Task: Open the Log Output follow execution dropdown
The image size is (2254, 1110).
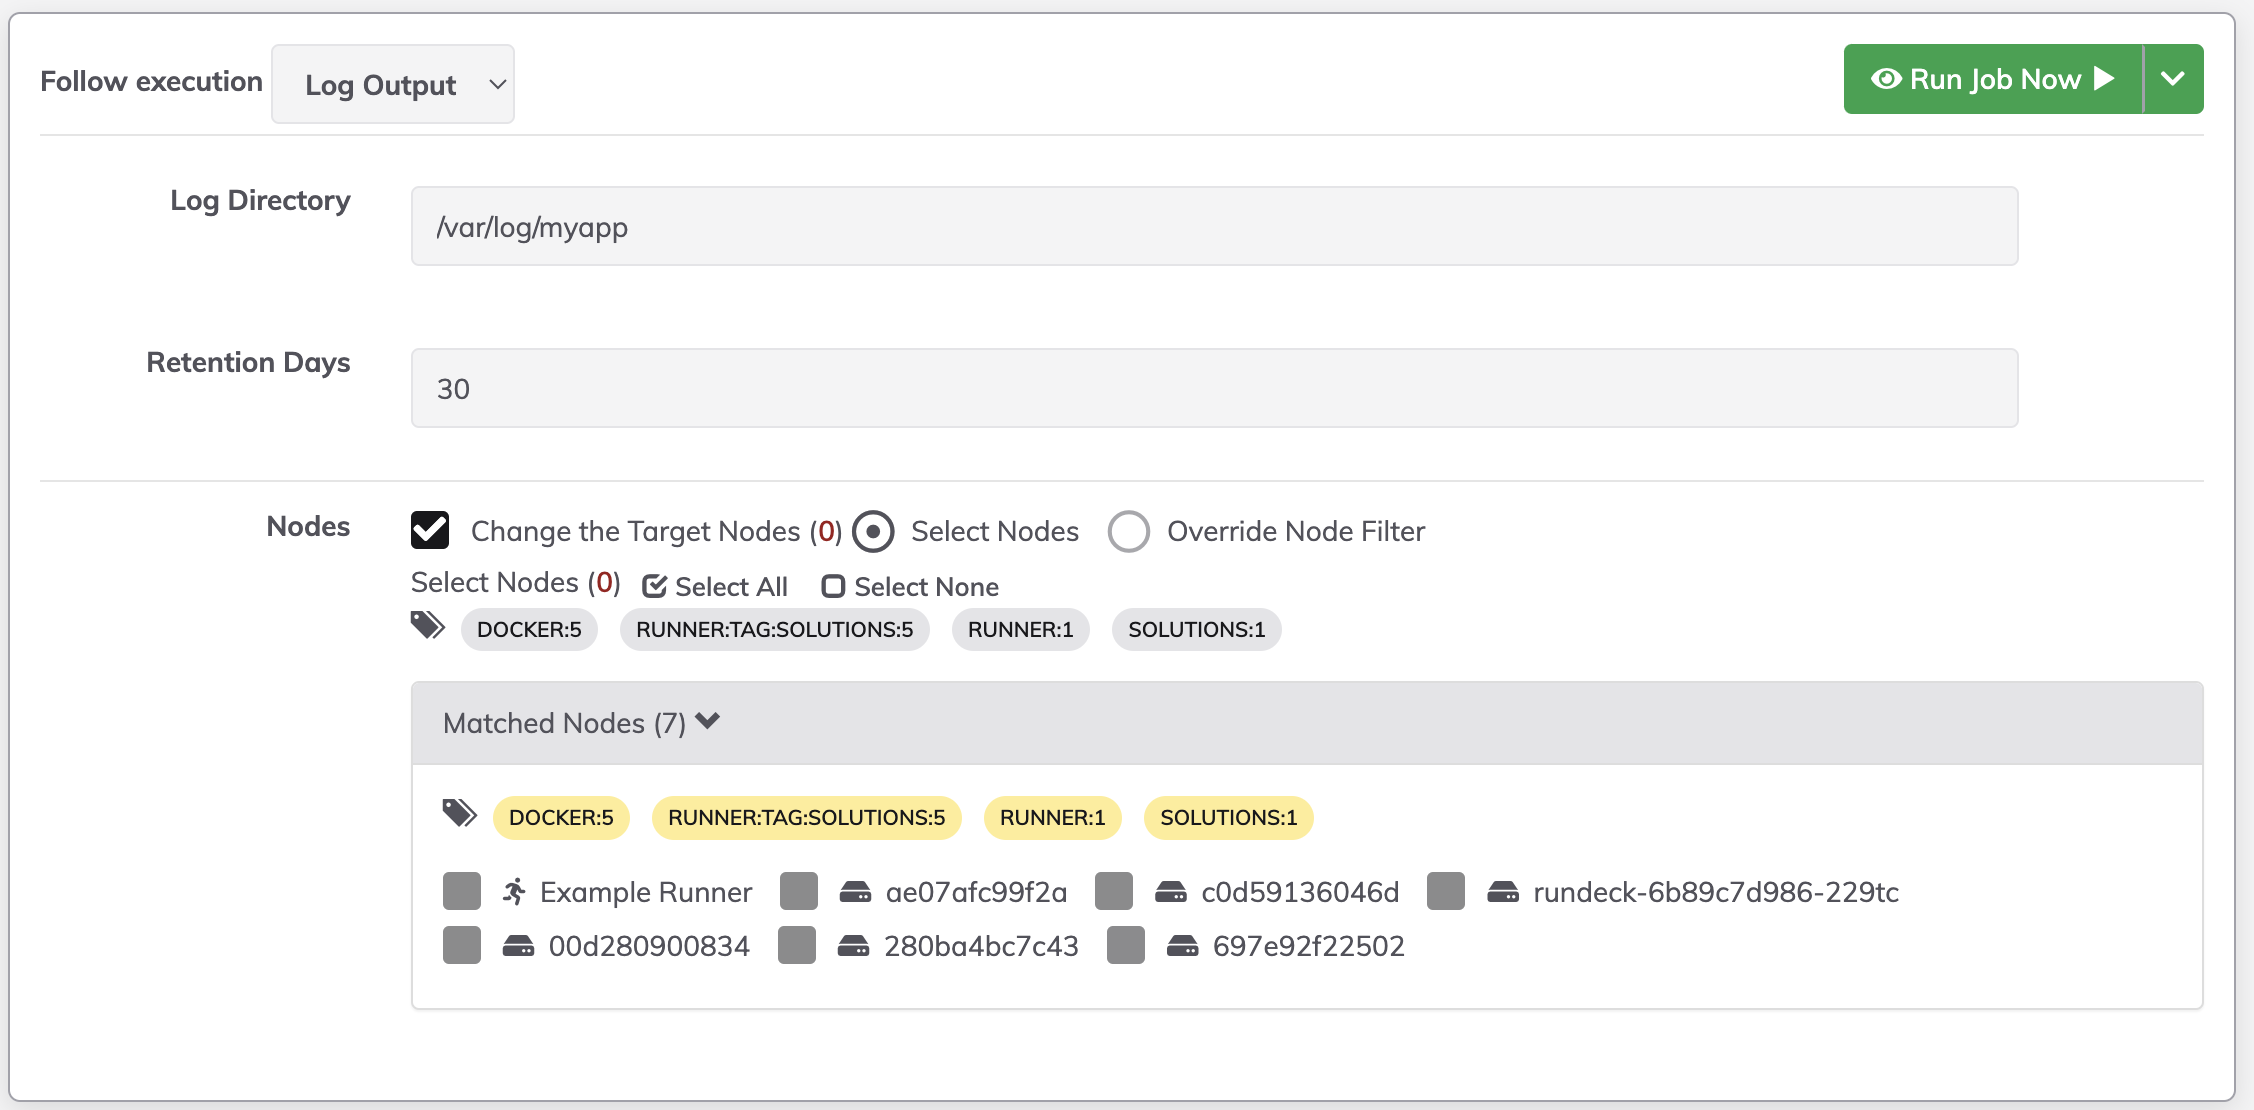Action: point(393,84)
